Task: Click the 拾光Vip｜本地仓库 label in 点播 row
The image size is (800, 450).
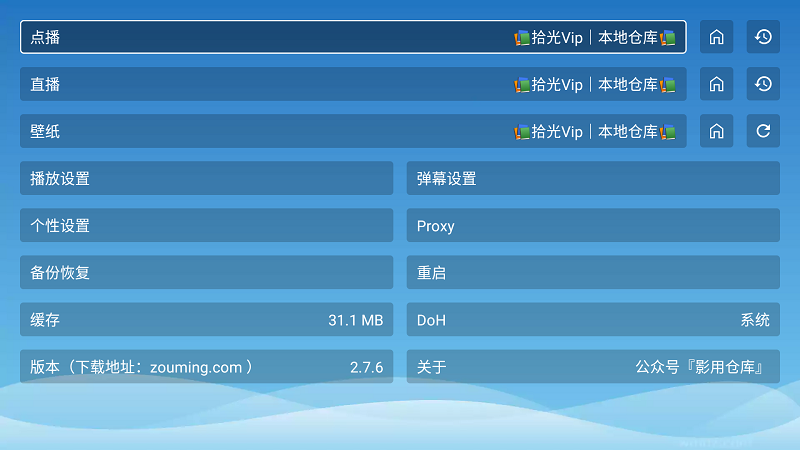Action: (x=595, y=37)
